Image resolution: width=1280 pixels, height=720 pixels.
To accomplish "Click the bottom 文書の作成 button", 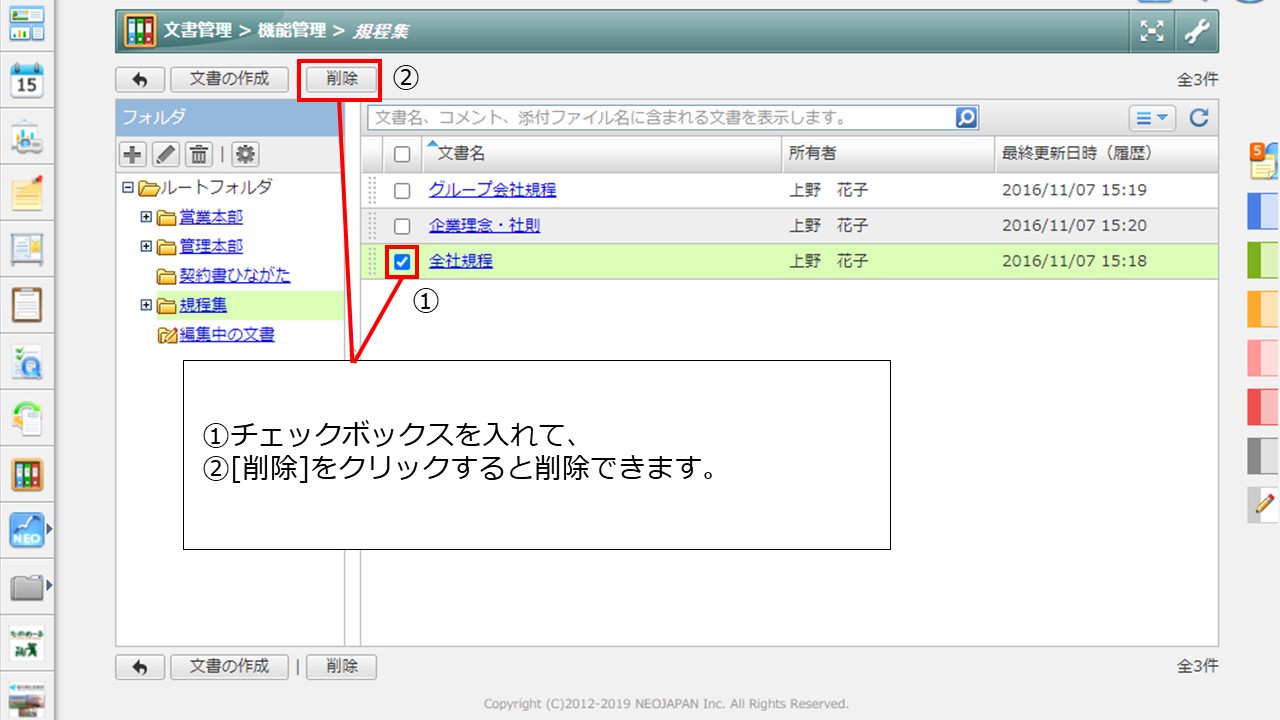I will coord(230,667).
